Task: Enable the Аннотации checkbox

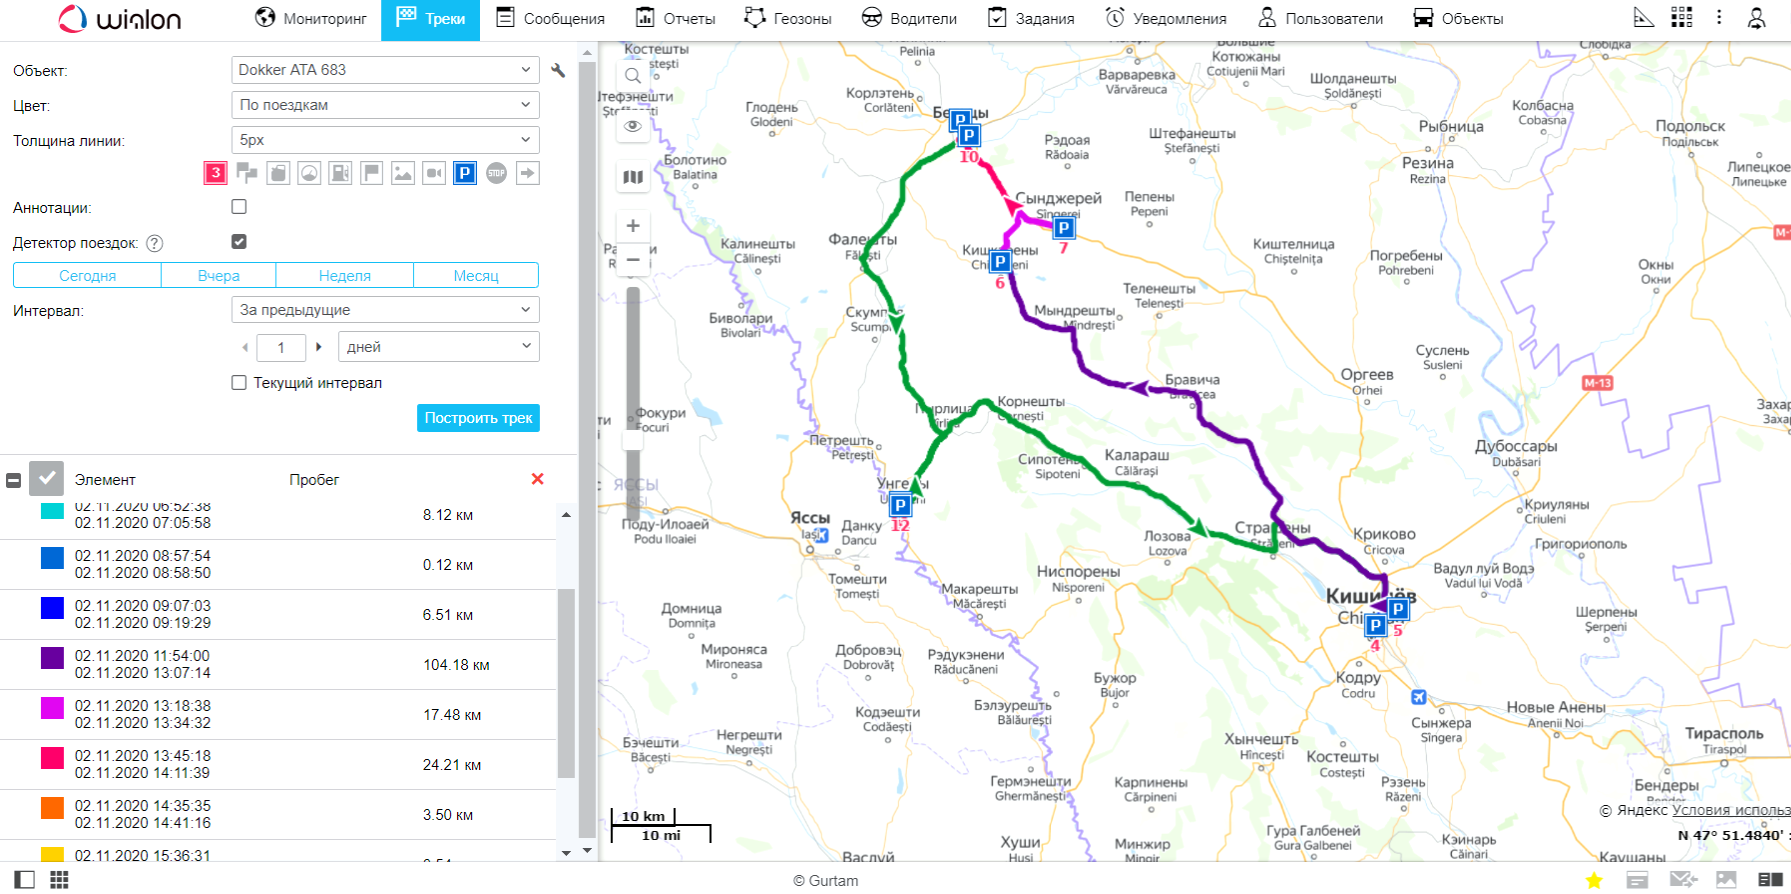Action: [x=239, y=207]
